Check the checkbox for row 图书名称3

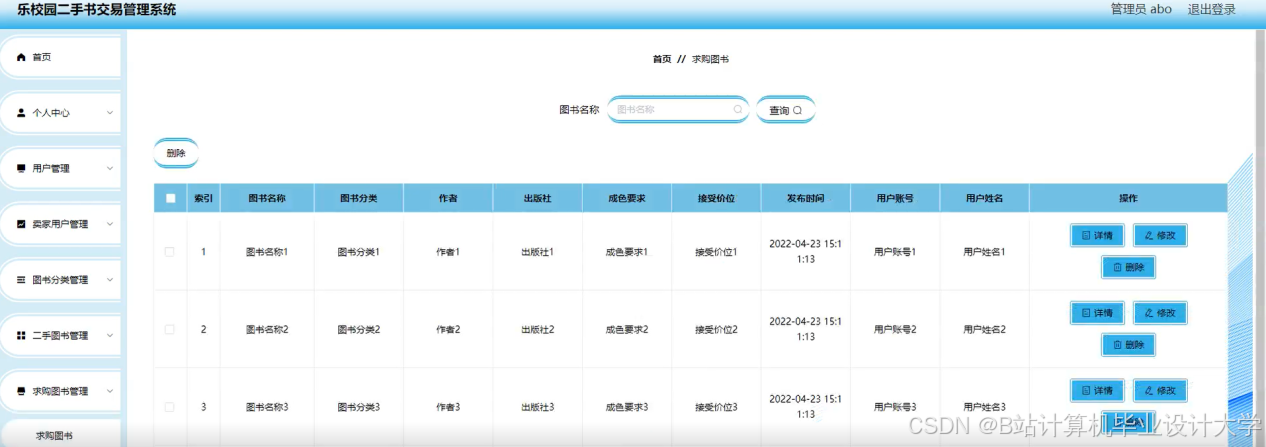(169, 407)
